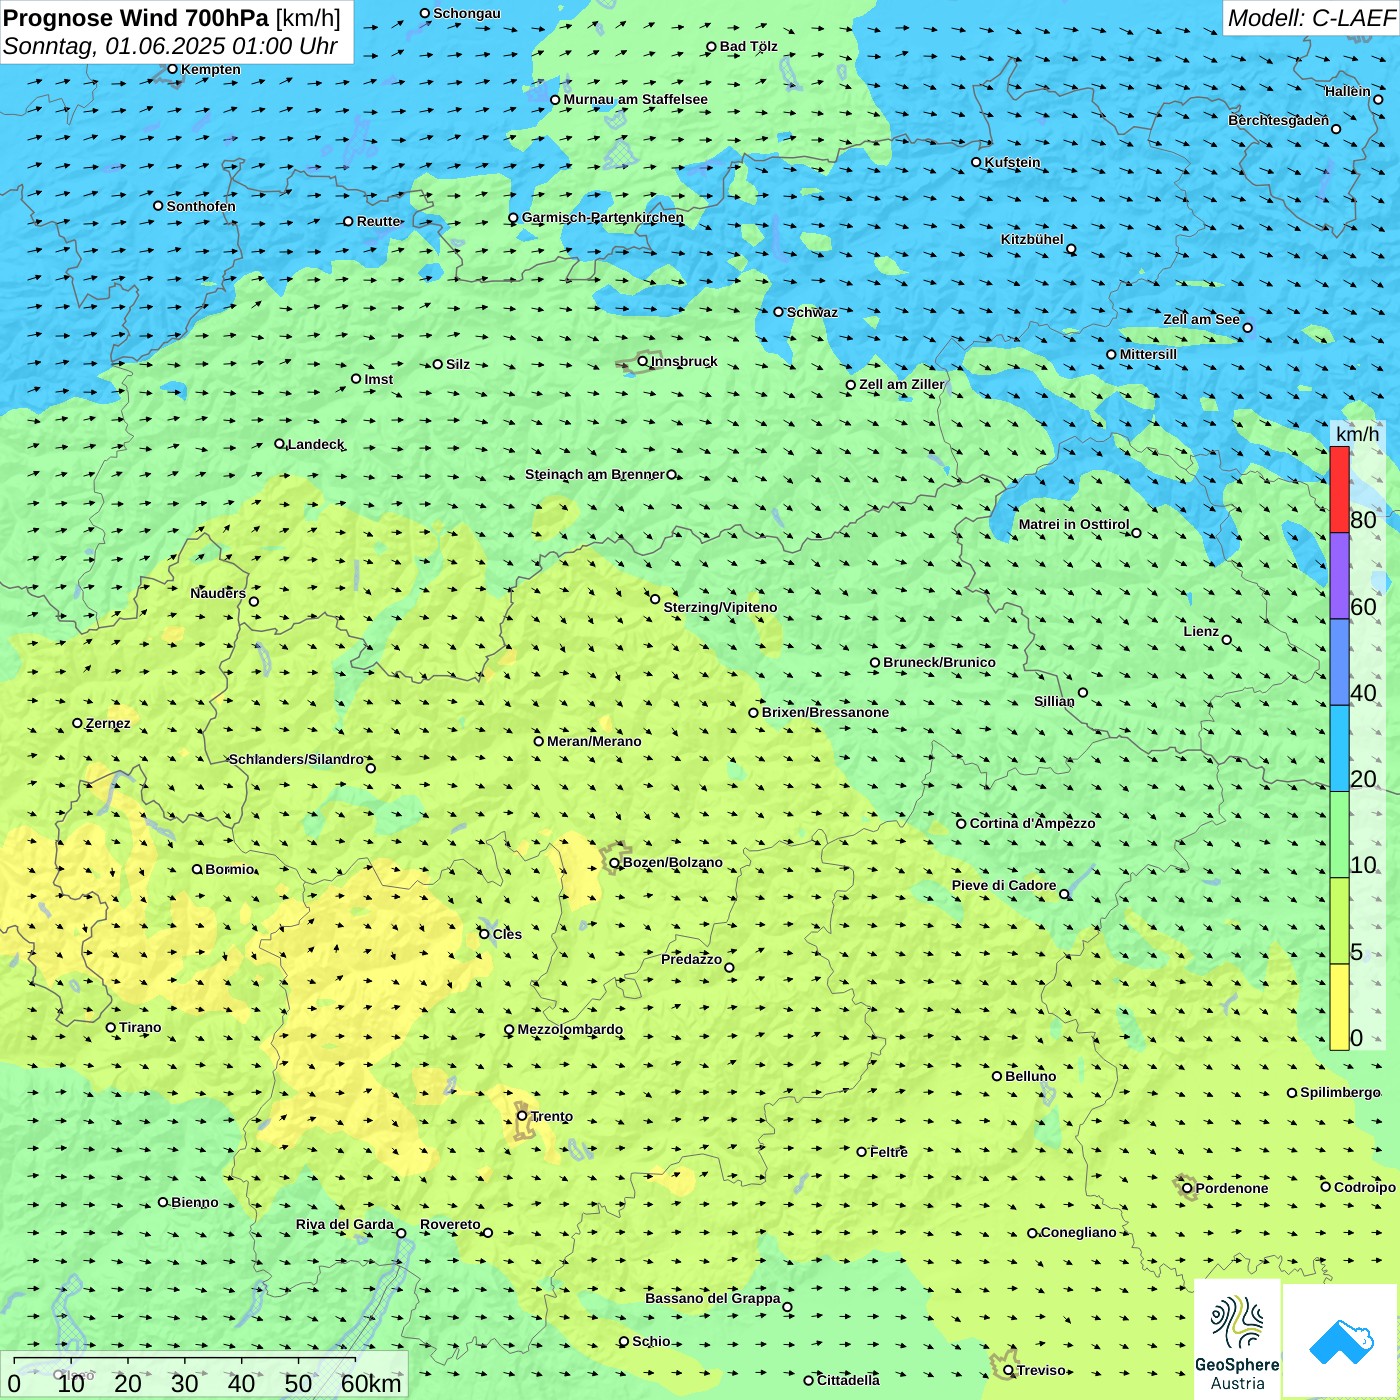Click the GeoSphere Austria logo
Image resolution: width=1400 pixels, height=1400 pixels.
[1237, 1340]
